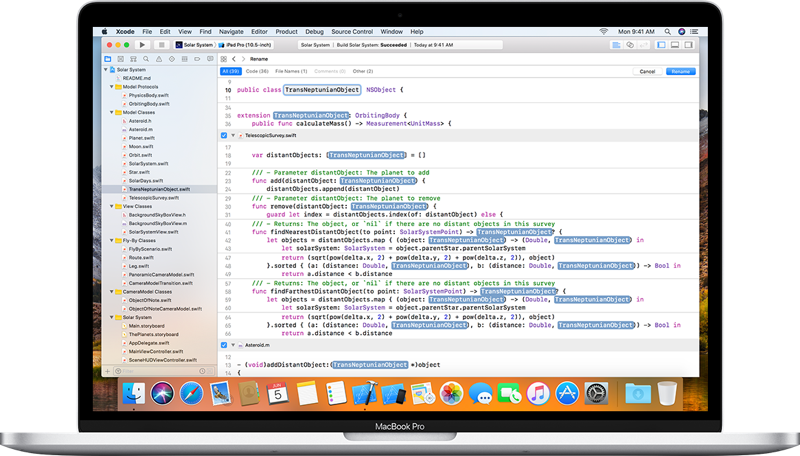Open the App Store Dock icon
This screenshot has height=456, width=800.
coord(569,393)
